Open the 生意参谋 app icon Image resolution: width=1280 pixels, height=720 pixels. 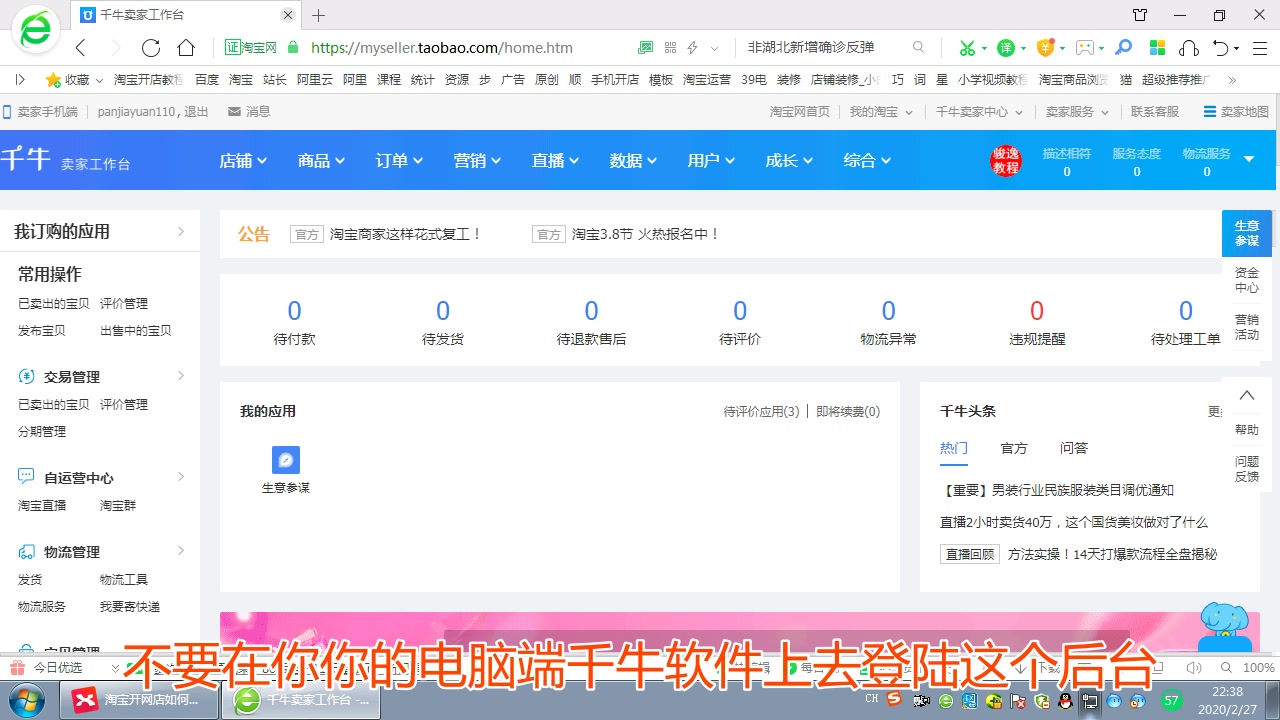point(286,460)
